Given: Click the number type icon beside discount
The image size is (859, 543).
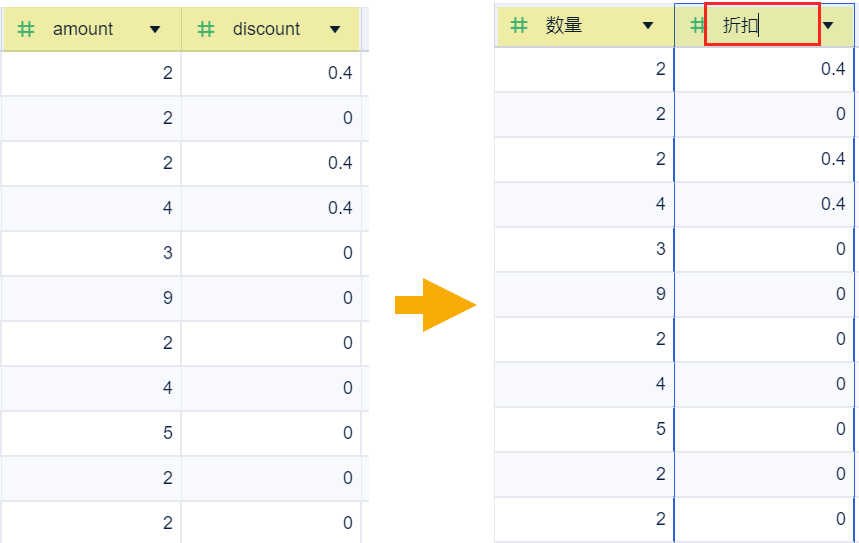Looking at the screenshot, I should pyautogui.click(x=206, y=29).
